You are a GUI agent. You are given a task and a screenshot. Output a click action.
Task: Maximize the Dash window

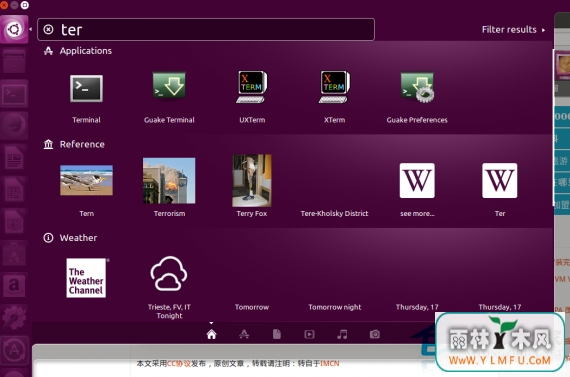pyautogui.click(x=25, y=5)
